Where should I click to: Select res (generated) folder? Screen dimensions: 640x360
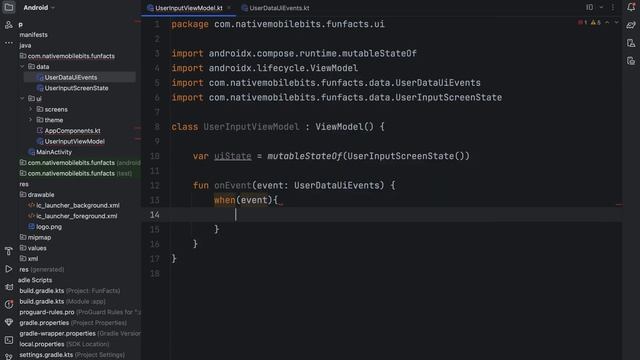point(42,269)
